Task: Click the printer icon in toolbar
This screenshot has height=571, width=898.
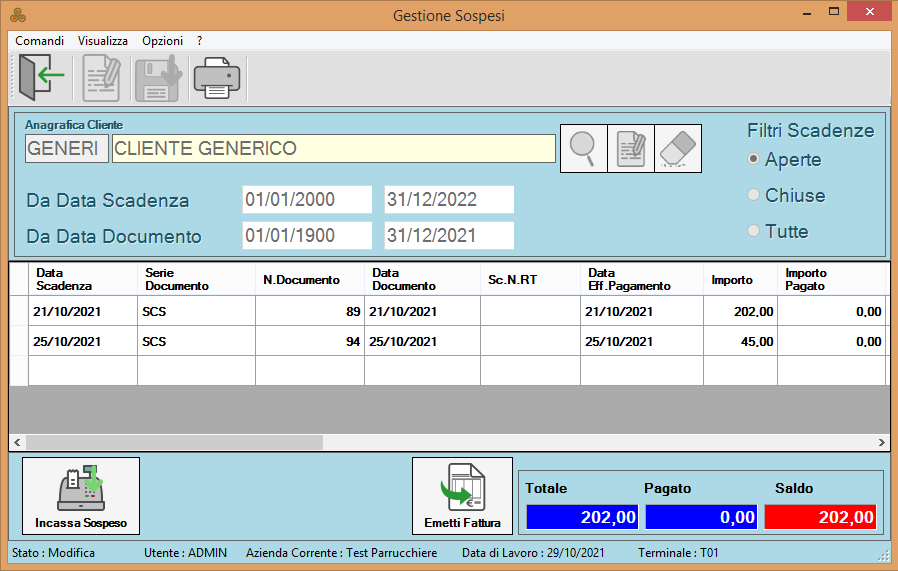Action: (x=215, y=77)
